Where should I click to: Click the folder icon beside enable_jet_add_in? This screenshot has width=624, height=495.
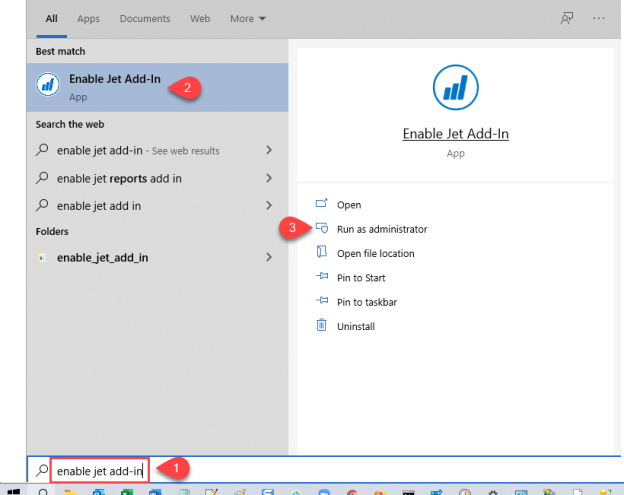coord(41,258)
